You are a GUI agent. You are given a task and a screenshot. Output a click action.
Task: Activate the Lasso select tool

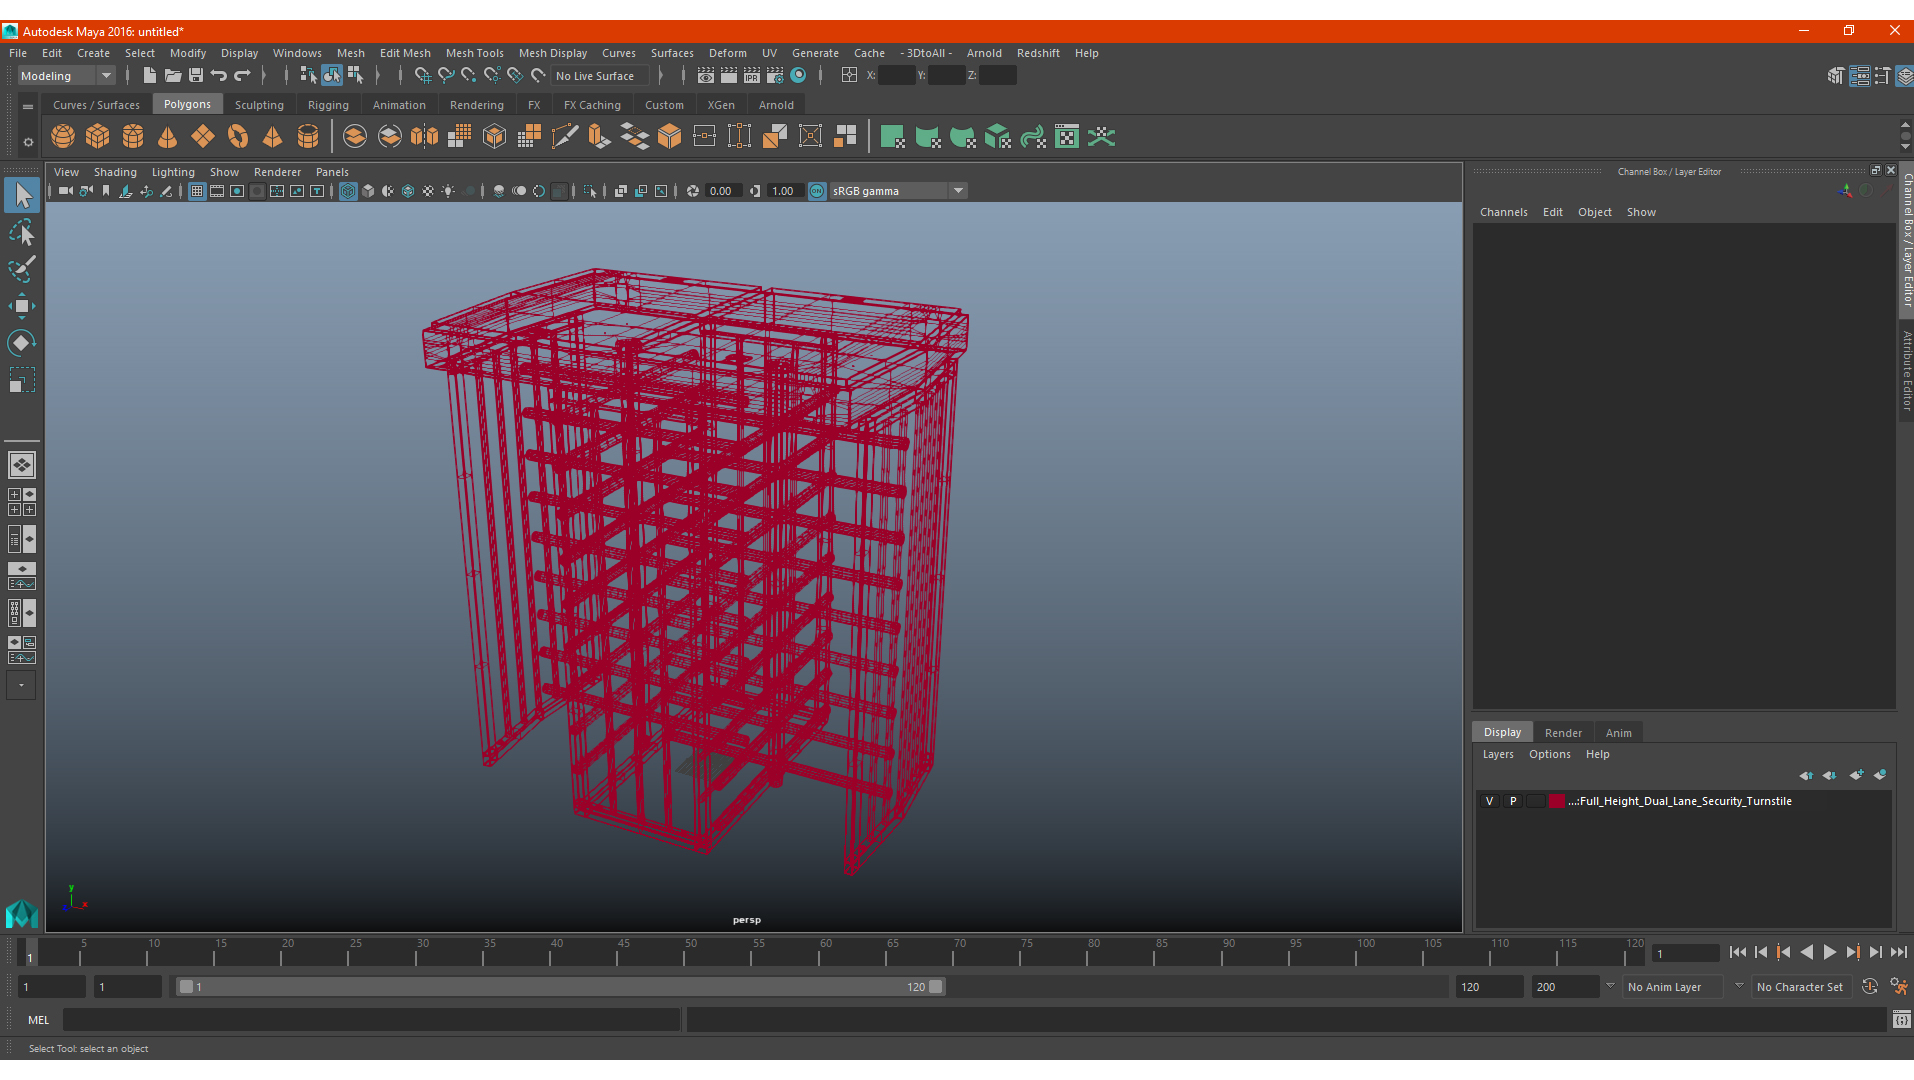[22, 232]
